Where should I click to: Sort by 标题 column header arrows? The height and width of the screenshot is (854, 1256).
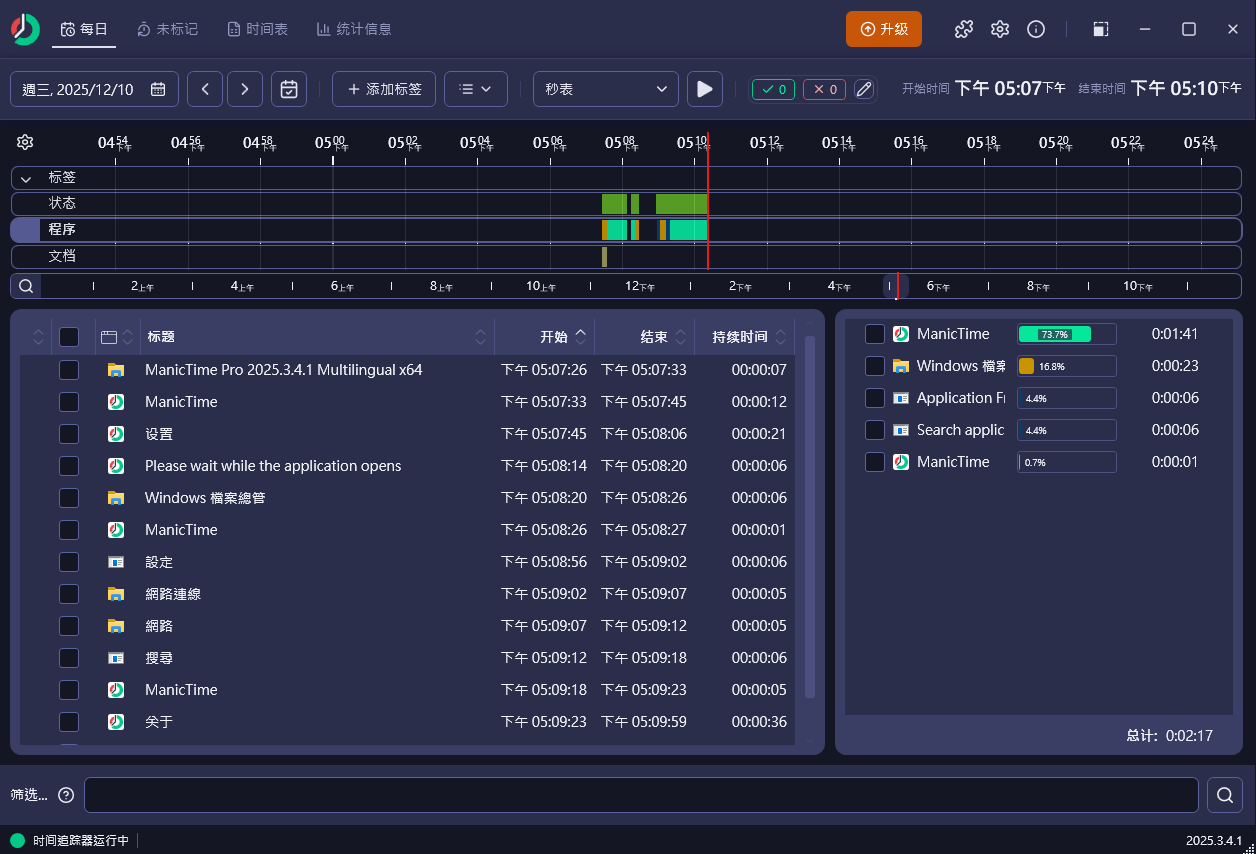click(x=481, y=337)
